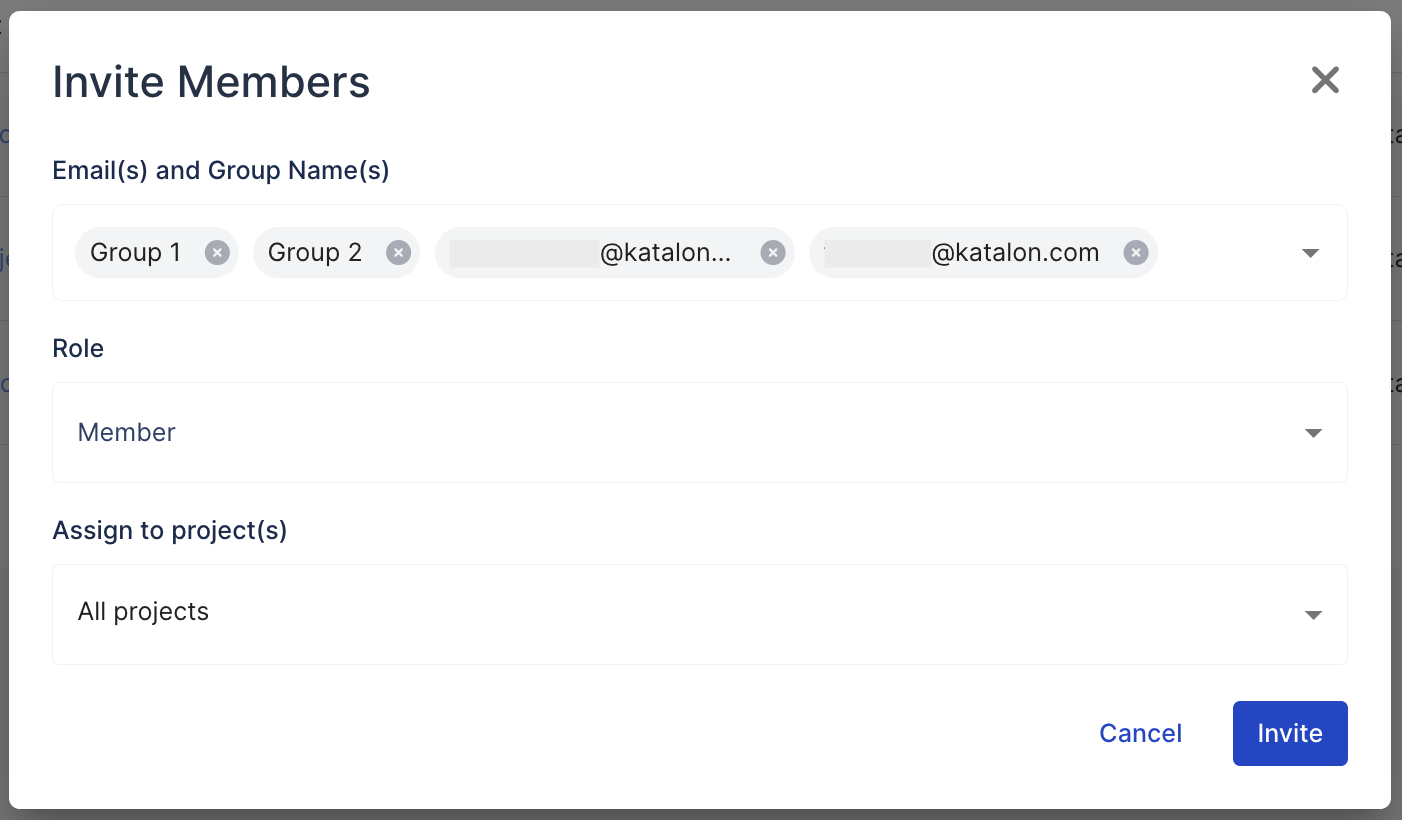Select the Group 2 chip label
The image size is (1402, 820).
pyautogui.click(x=315, y=253)
